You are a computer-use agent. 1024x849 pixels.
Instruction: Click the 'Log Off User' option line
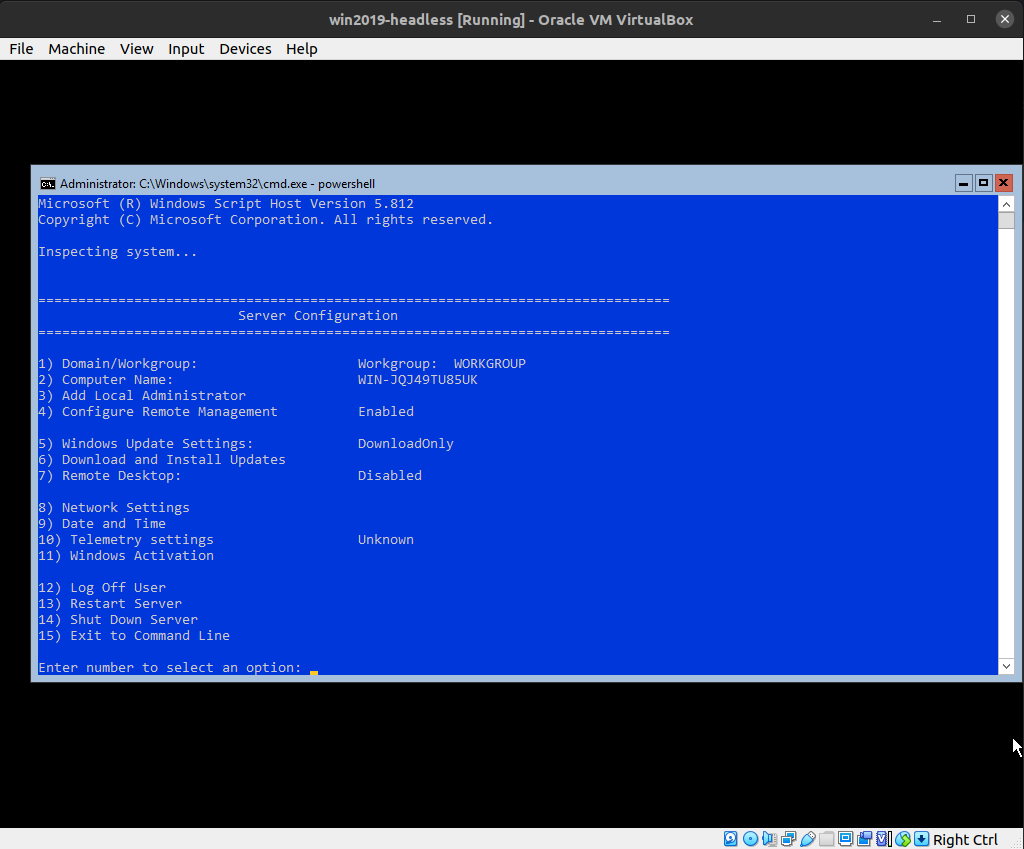coord(102,588)
